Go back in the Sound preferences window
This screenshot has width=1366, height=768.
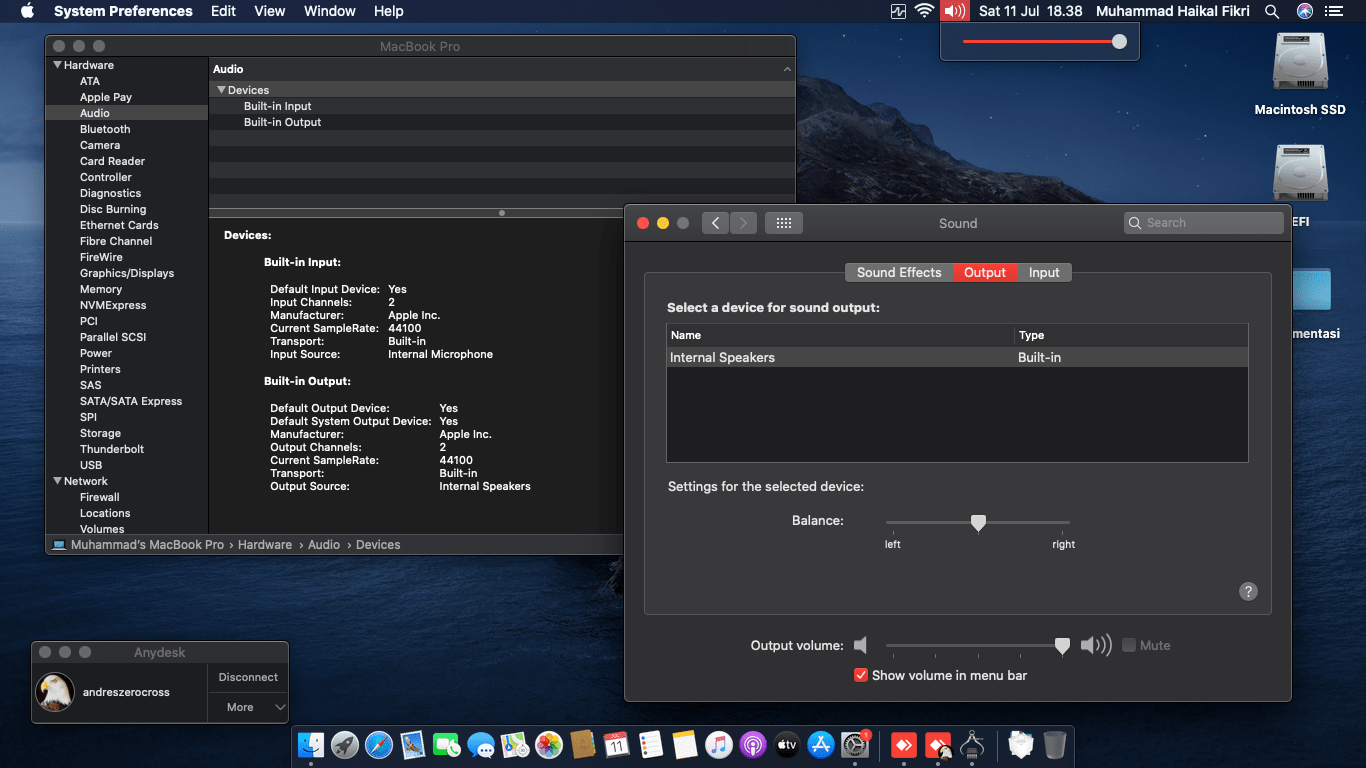point(715,223)
